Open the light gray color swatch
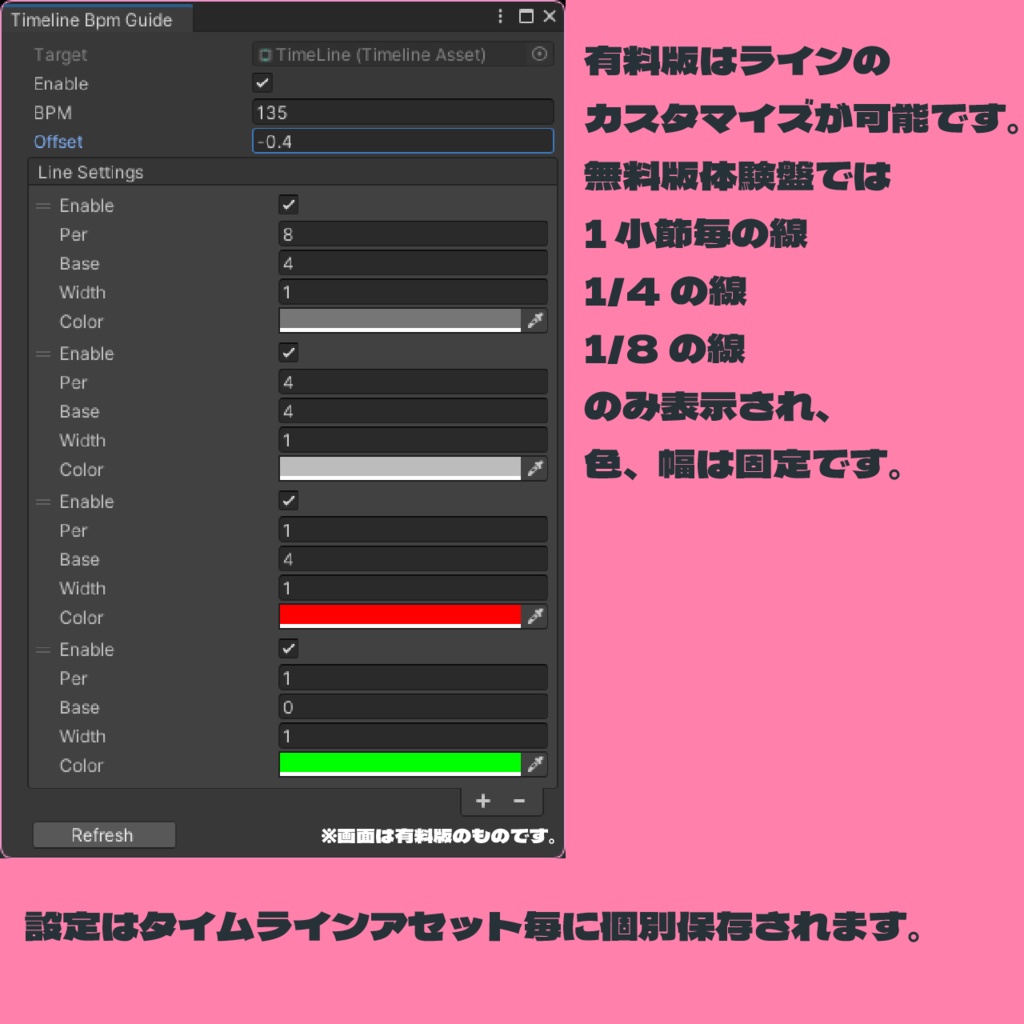The image size is (1024, 1024). pyautogui.click(x=400, y=469)
